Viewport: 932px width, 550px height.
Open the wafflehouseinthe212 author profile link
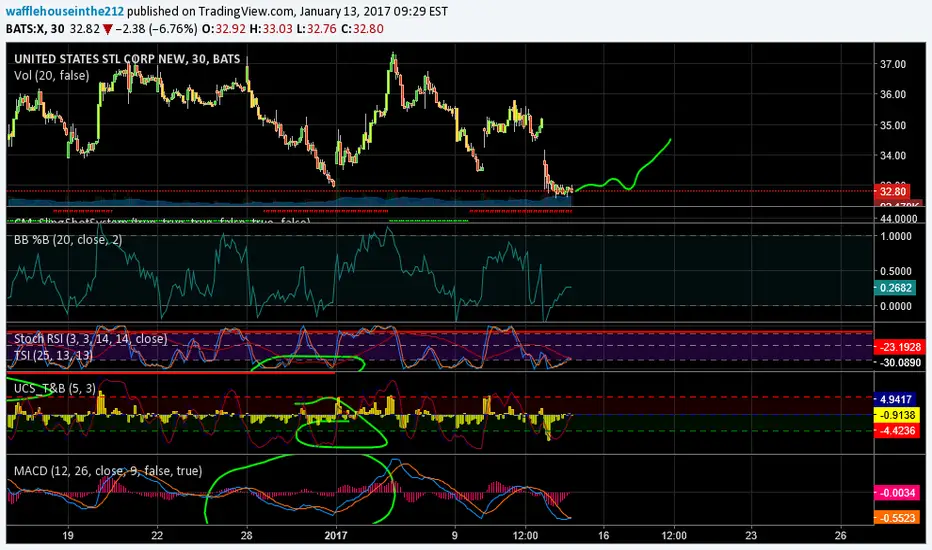[x=65, y=11]
